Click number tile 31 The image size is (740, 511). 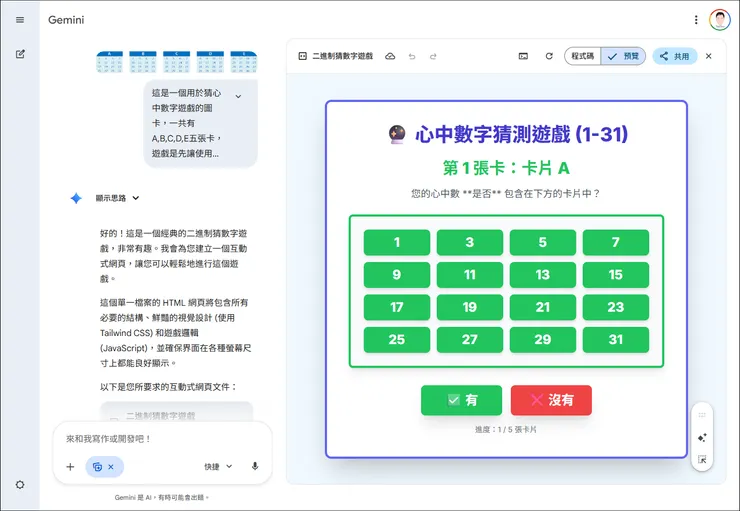click(616, 340)
